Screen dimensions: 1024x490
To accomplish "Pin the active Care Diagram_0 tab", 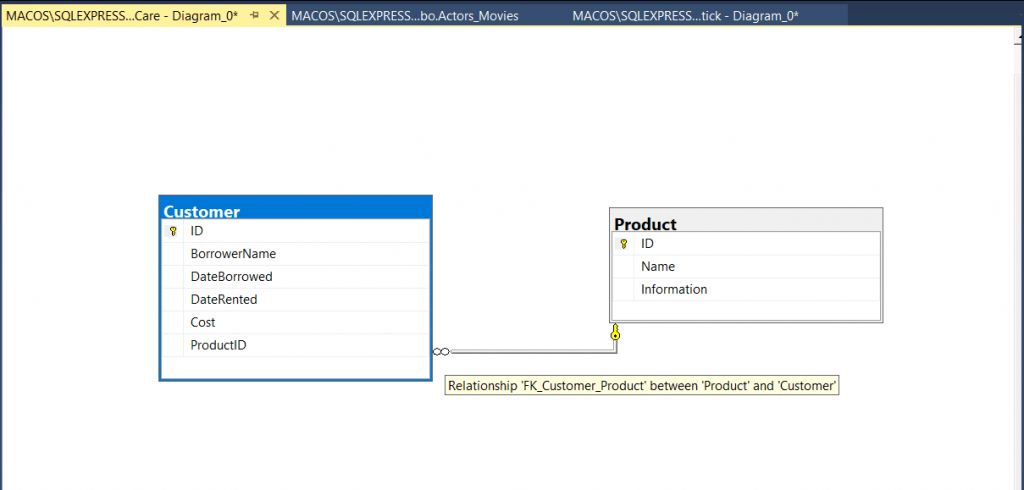I will pos(255,16).
